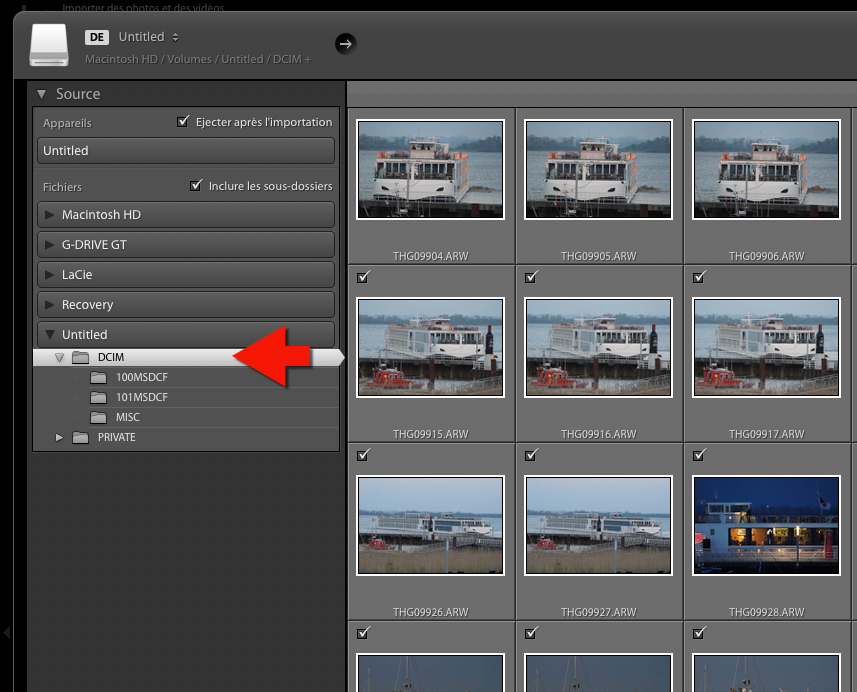Screen dimensions: 857x692
Task: Click the DCIM folder icon
Action: [x=80, y=357]
